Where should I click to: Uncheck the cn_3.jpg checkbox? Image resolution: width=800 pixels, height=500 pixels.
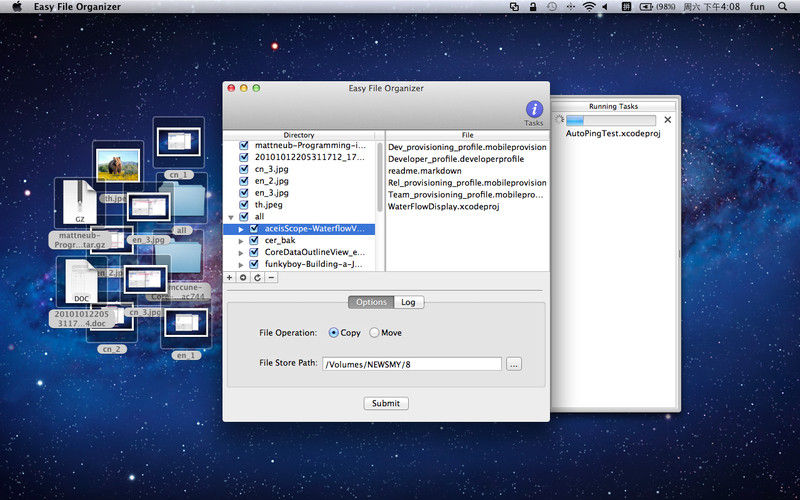pyautogui.click(x=244, y=169)
